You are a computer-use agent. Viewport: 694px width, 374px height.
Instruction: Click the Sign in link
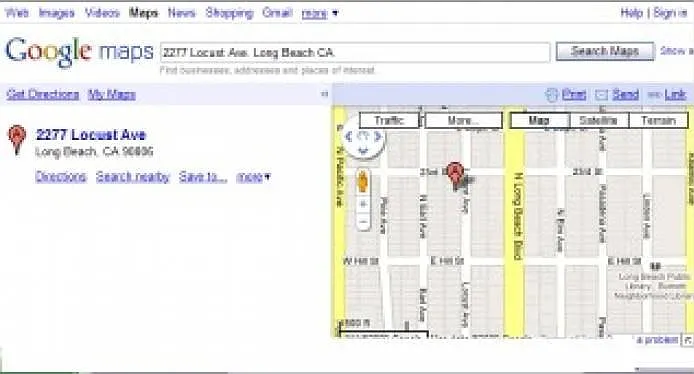tap(671, 13)
